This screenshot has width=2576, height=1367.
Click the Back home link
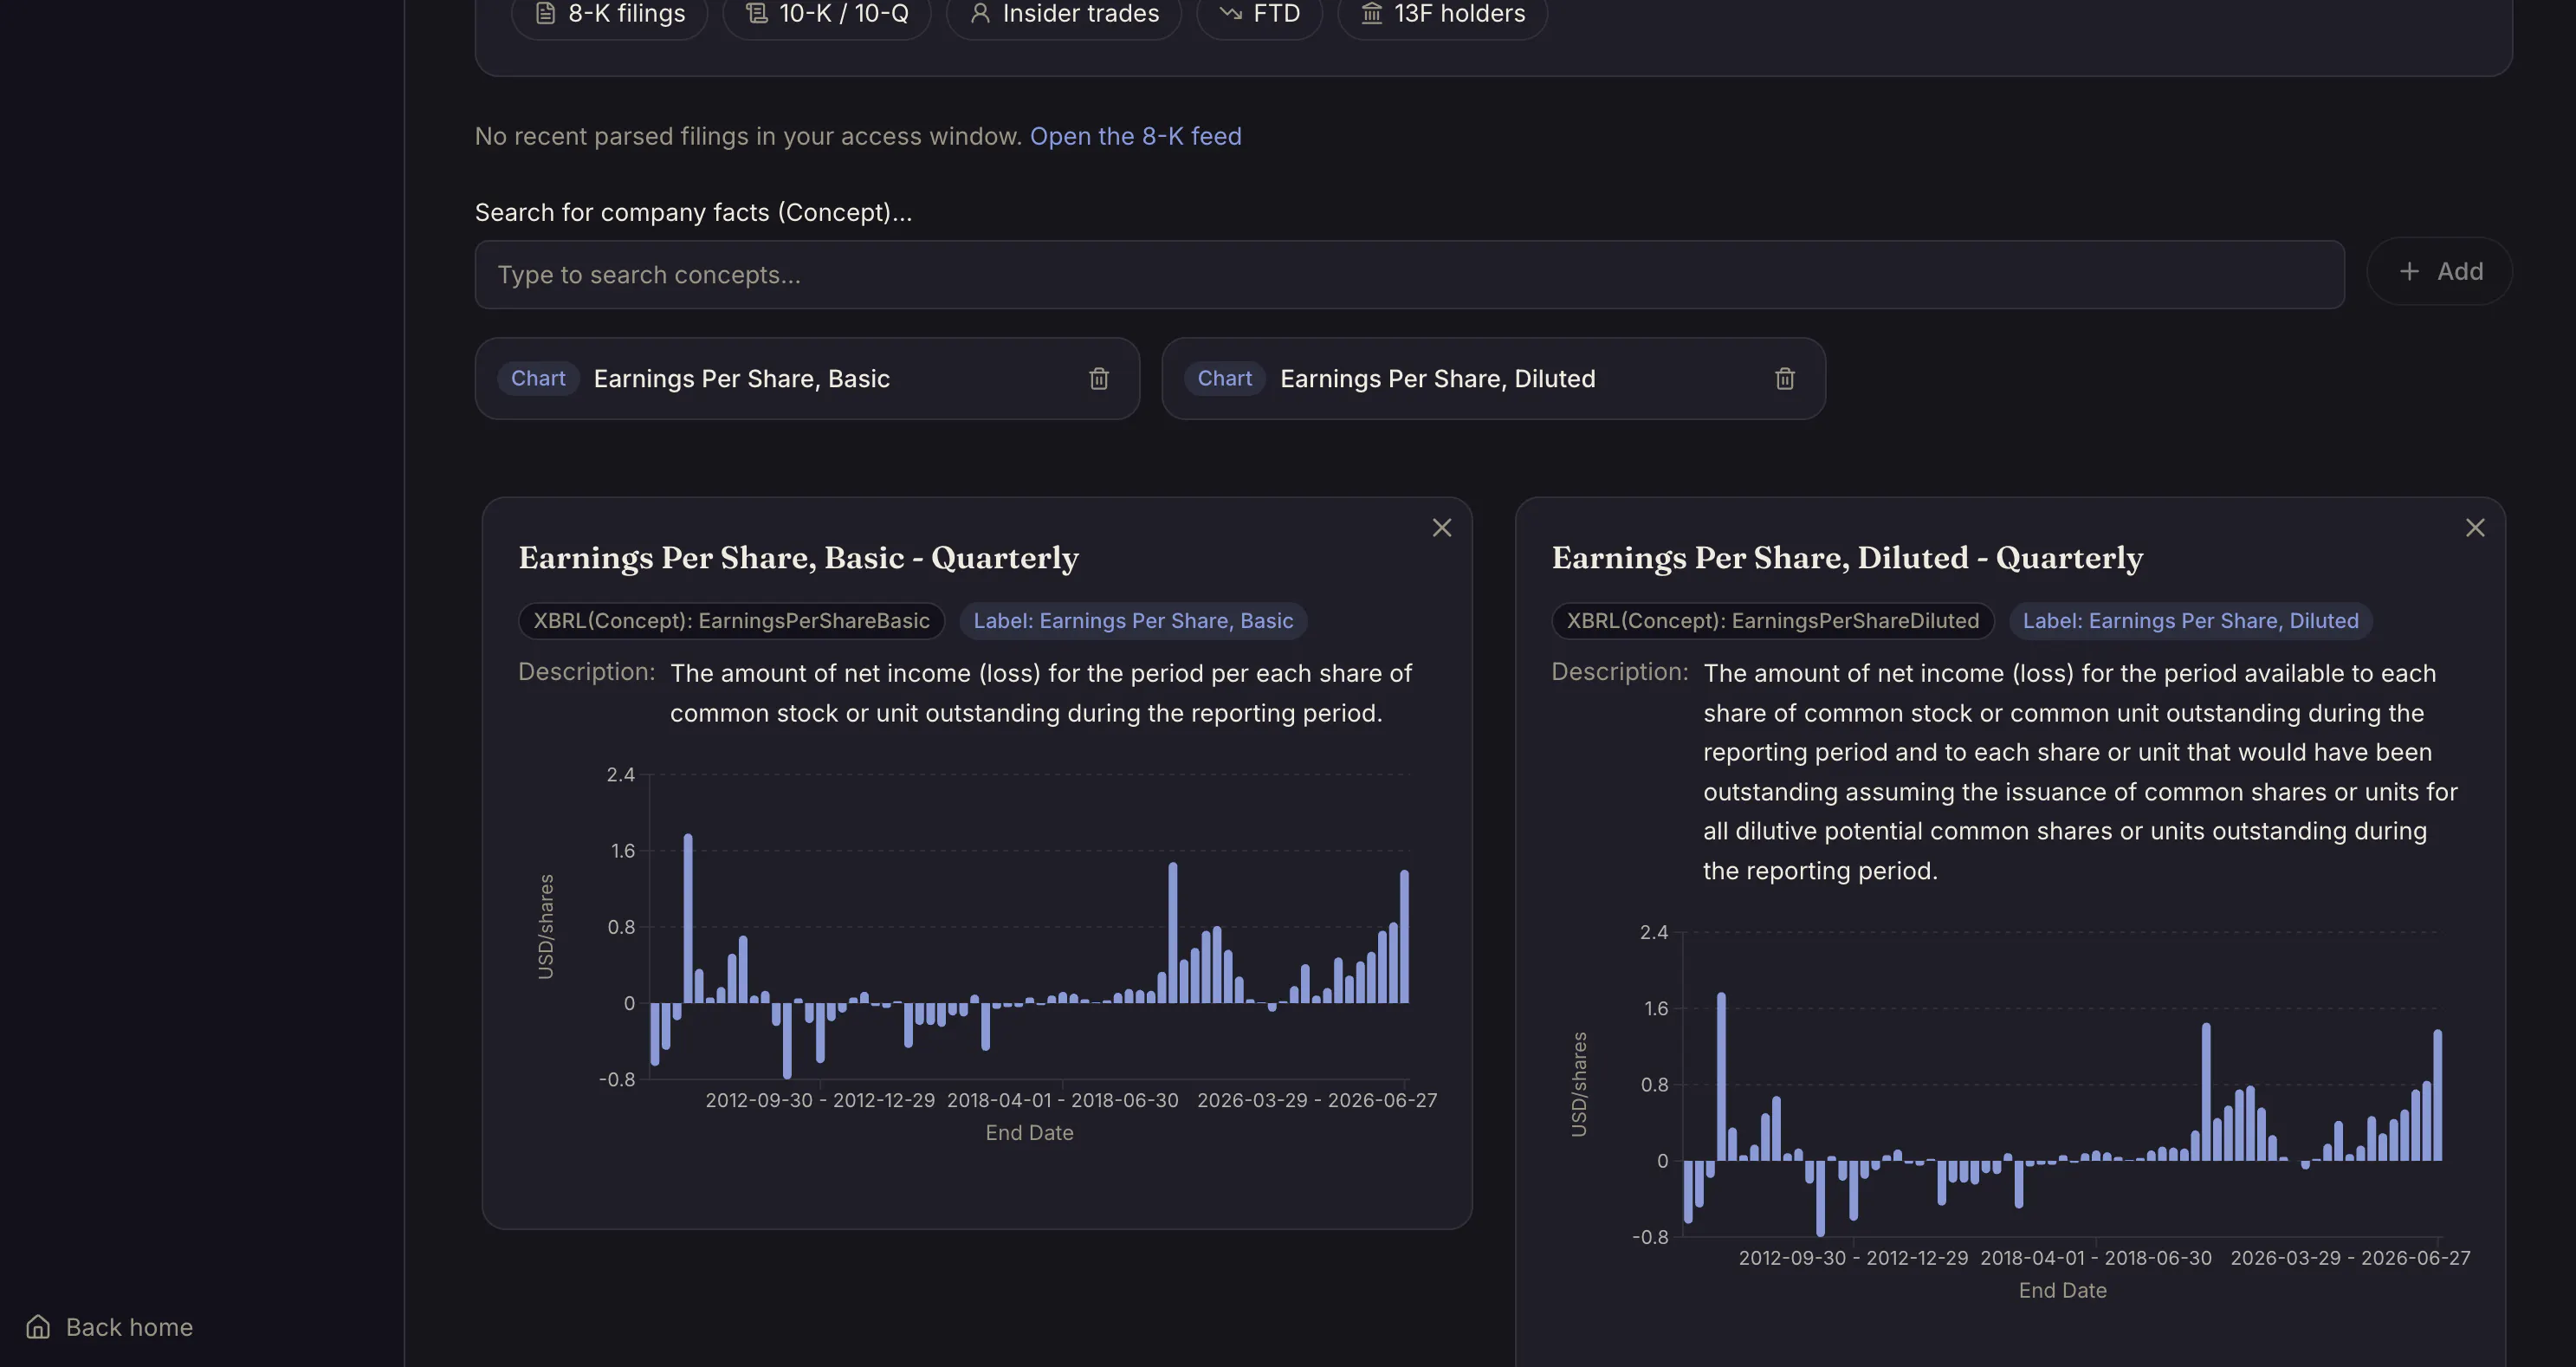pos(109,1327)
